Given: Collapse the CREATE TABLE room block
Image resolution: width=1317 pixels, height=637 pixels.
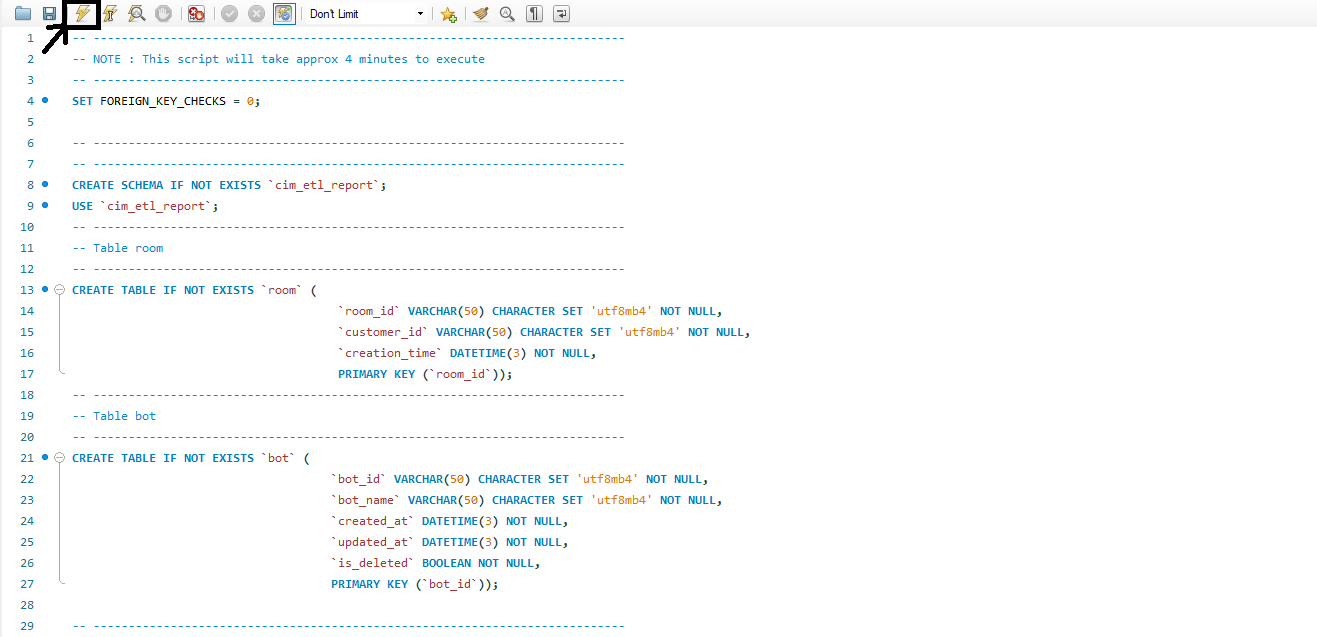Looking at the screenshot, I should (x=59, y=290).
